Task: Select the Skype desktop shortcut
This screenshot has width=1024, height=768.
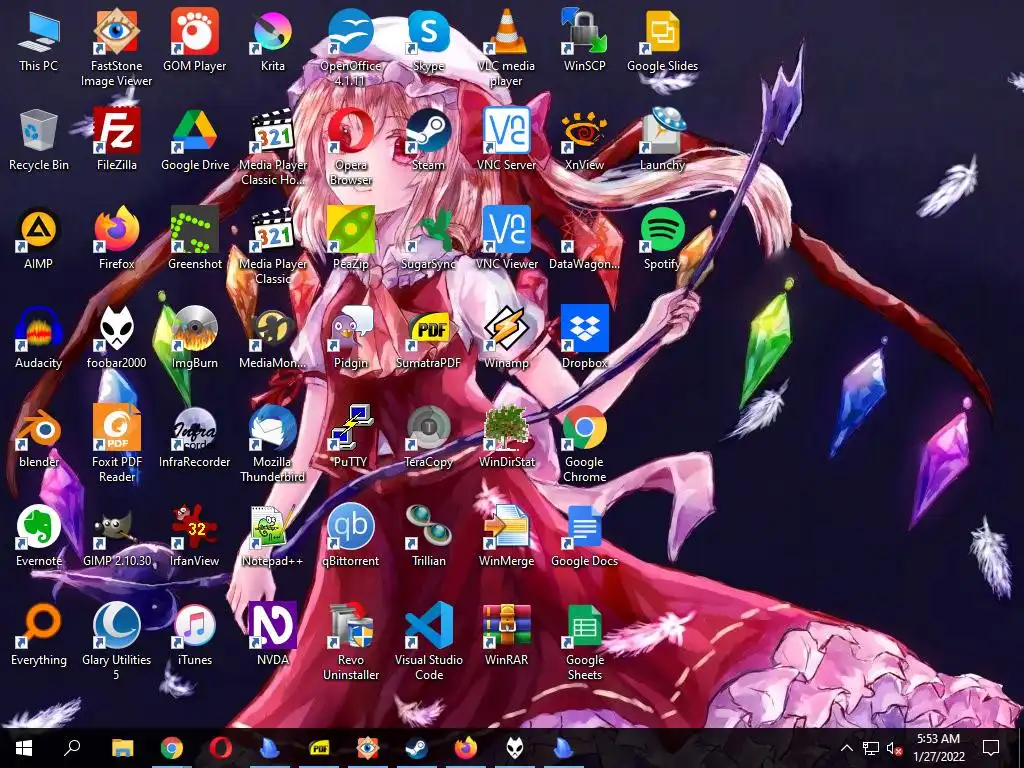Action: [x=428, y=40]
